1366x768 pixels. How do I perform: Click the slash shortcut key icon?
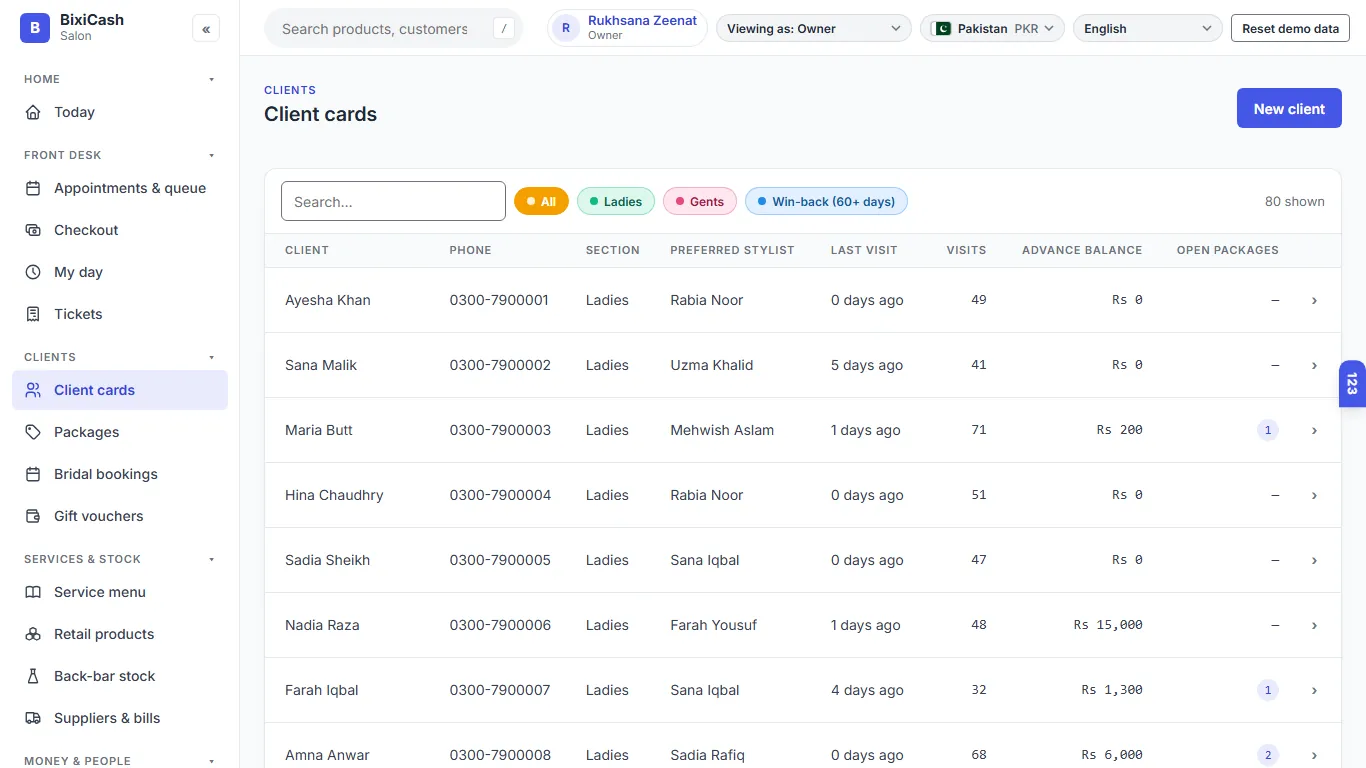coord(504,29)
